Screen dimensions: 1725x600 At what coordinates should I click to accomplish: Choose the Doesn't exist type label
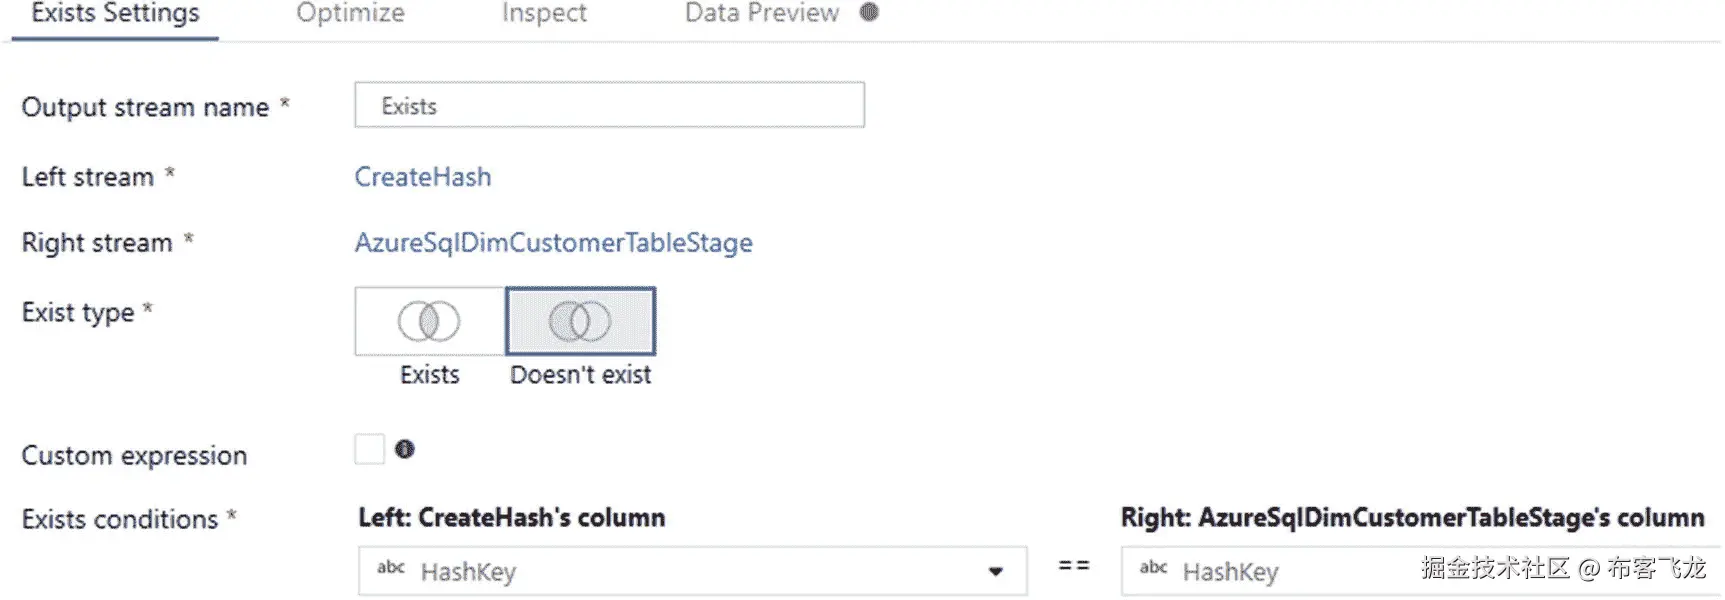coord(580,374)
